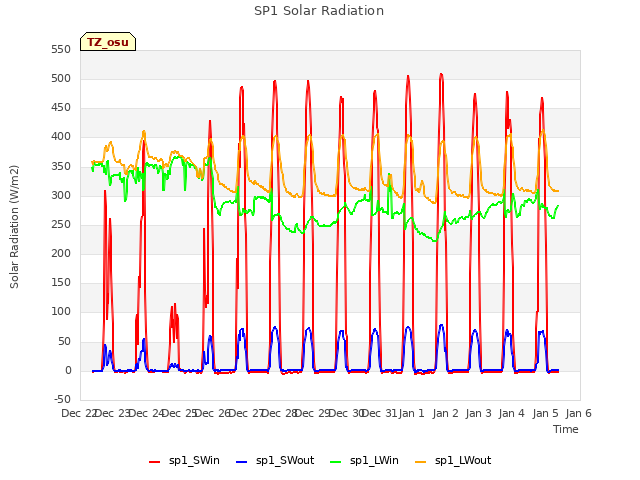Click the red SWin peak on Jan 2
640x480 pixels.
[441, 74]
